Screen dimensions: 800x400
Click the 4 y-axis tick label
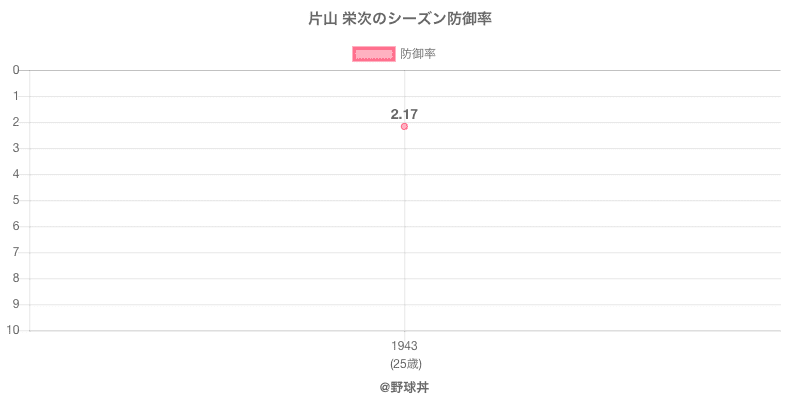17,174
